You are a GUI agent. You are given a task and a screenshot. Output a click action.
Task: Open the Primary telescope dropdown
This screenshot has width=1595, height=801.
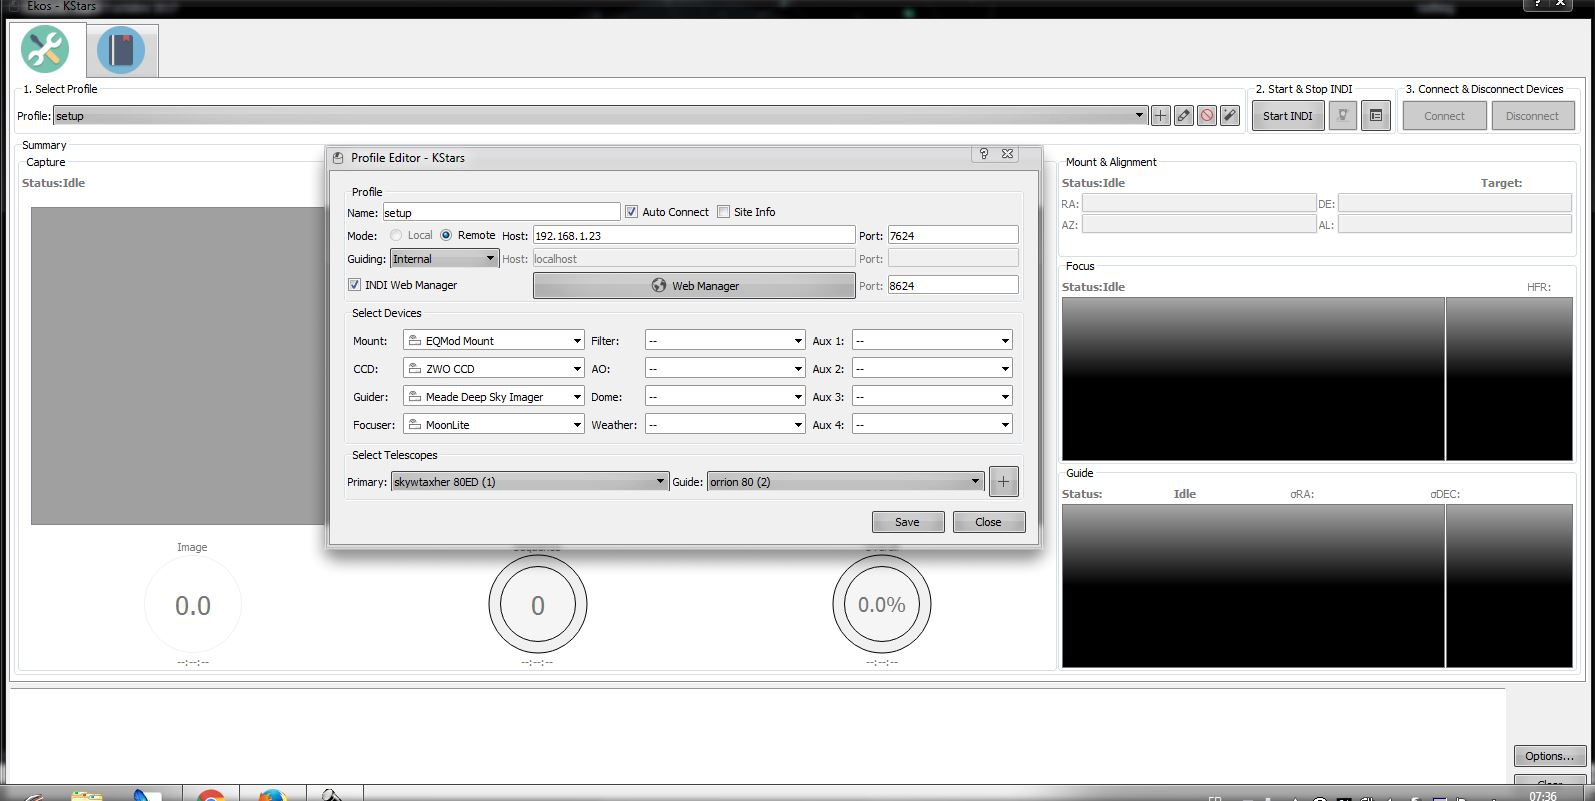tap(529, 482)
